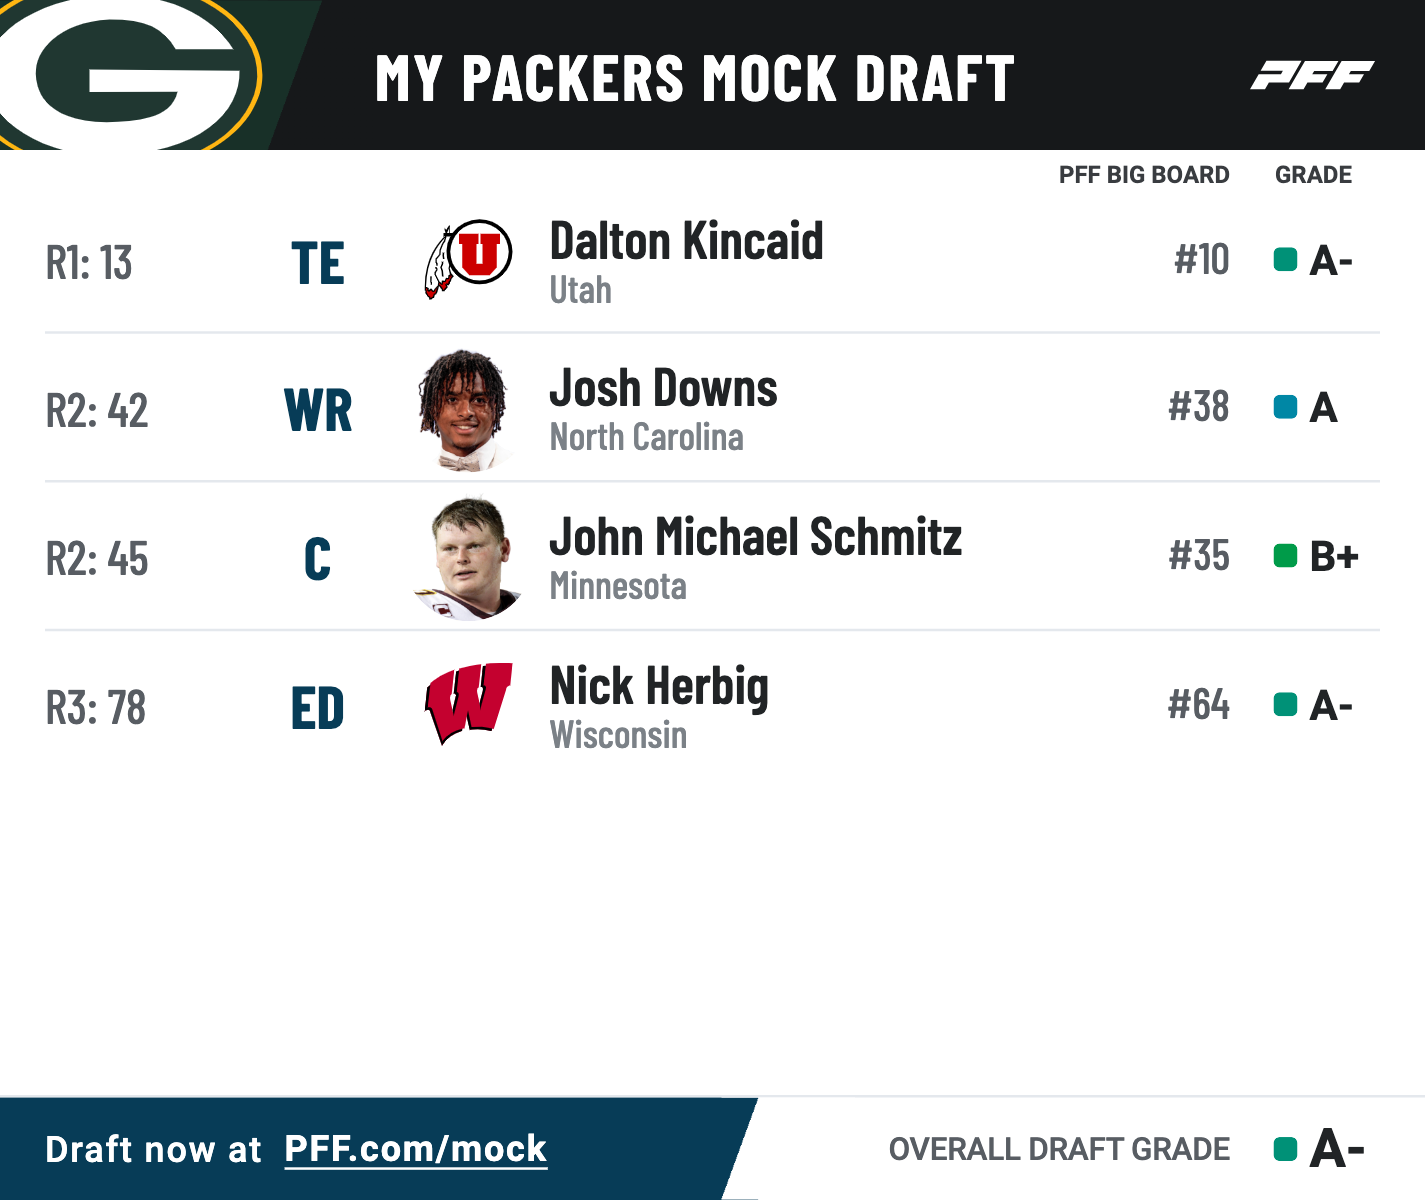Click the overall draft grade teal dot
Screen dimensions: 1425x1200
pos(1285,1149)
